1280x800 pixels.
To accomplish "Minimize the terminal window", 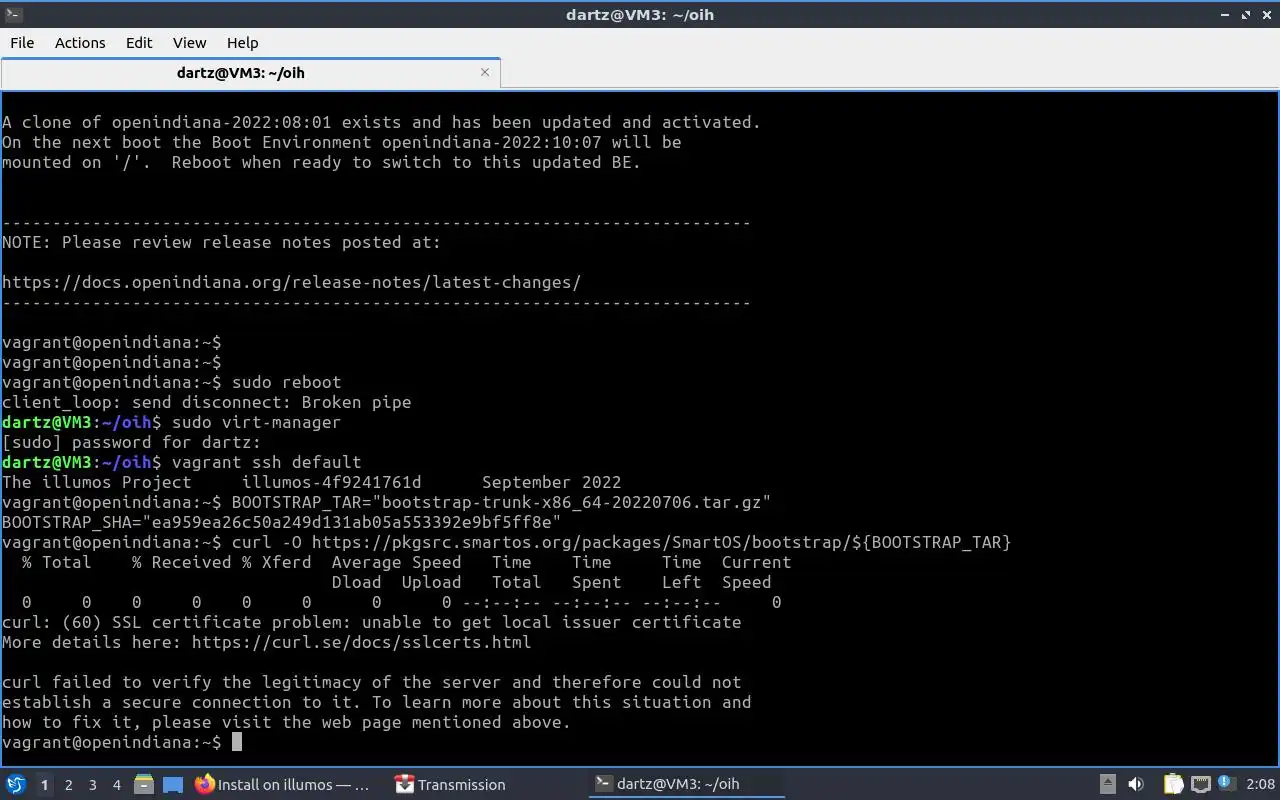I will pyautogui.click(x=1225, y=14).
